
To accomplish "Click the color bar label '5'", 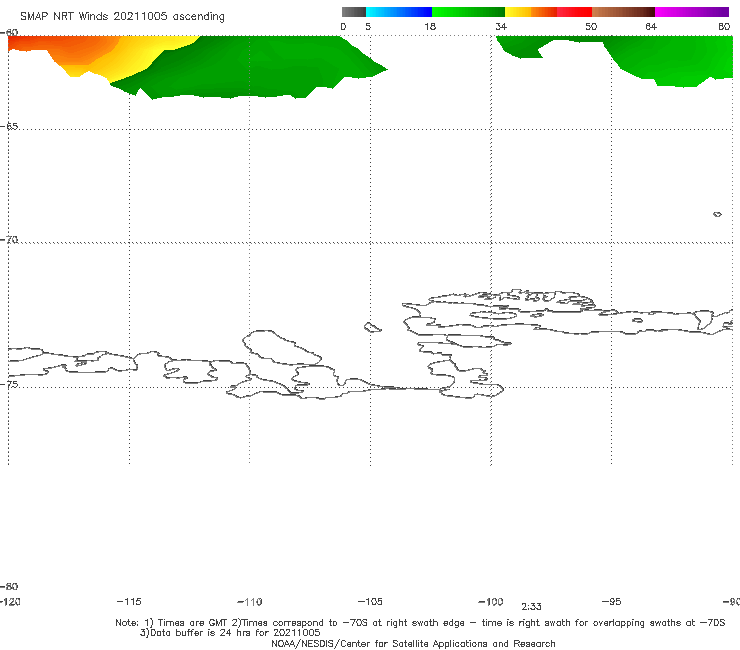I will (x=368, y=26).
